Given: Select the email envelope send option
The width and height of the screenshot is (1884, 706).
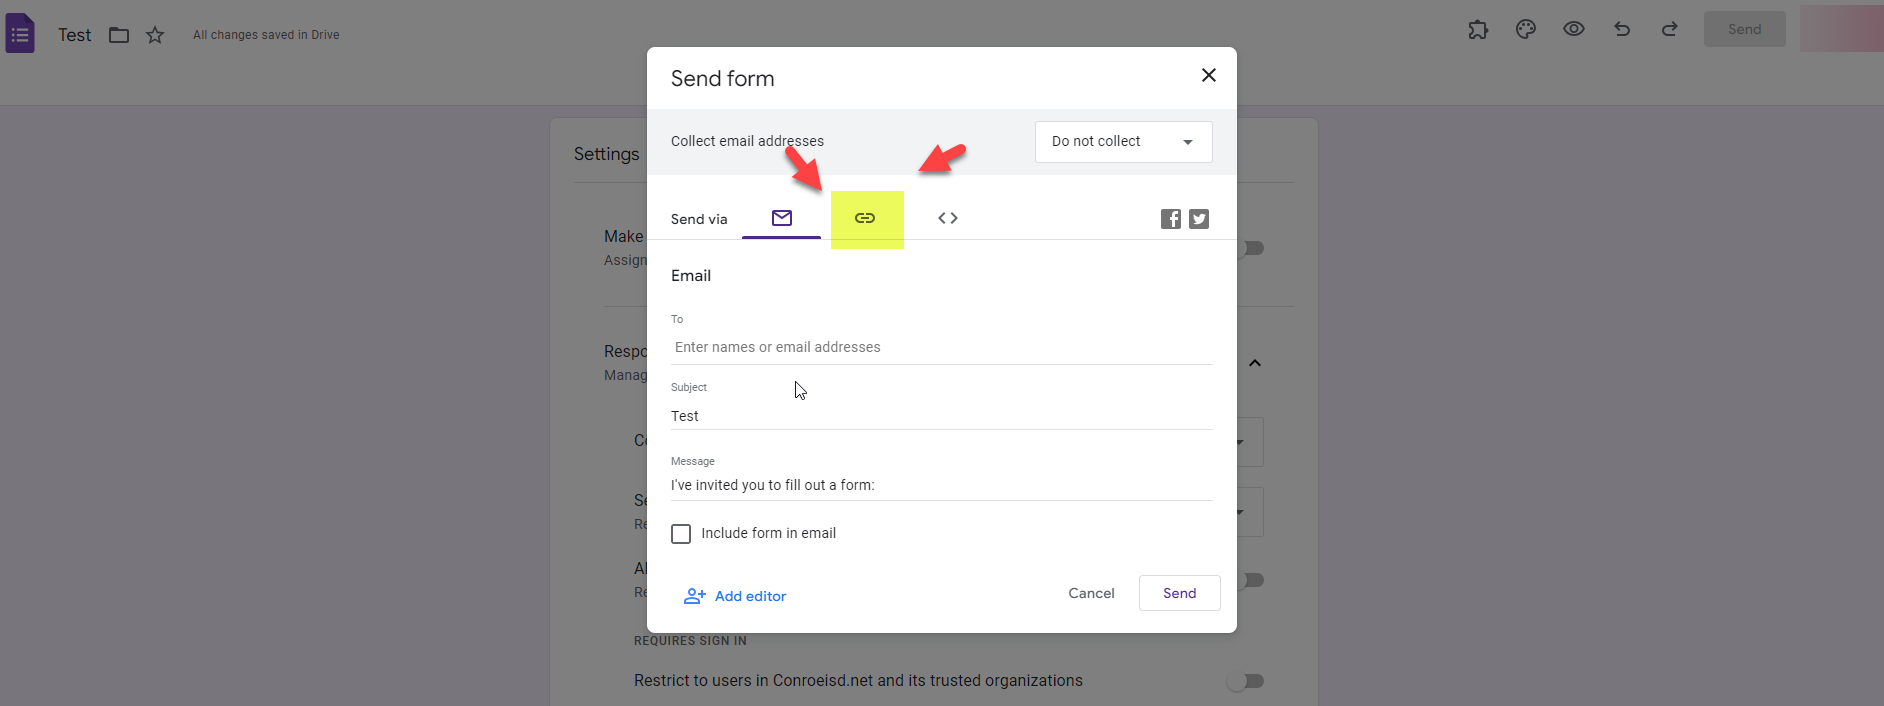Looking at the screenshot, I should (x=782, y=218).
